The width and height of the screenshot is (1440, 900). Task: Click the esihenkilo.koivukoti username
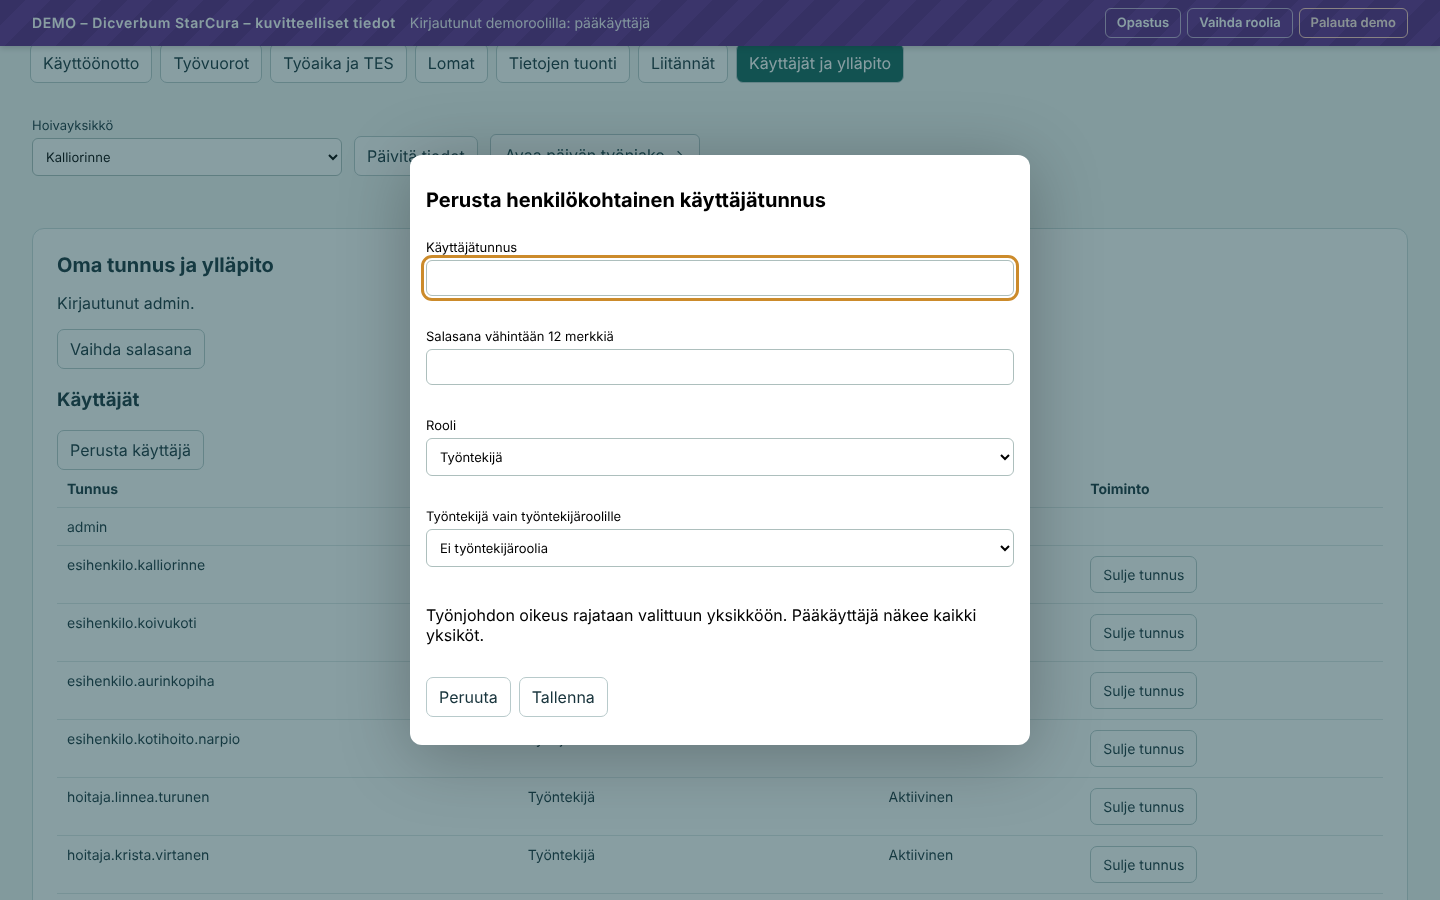132,623
